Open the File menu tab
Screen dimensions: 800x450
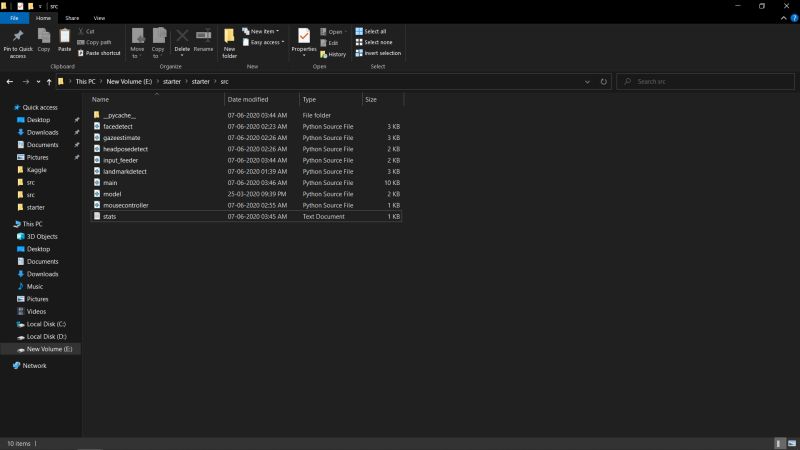click(x=14, y=18)
